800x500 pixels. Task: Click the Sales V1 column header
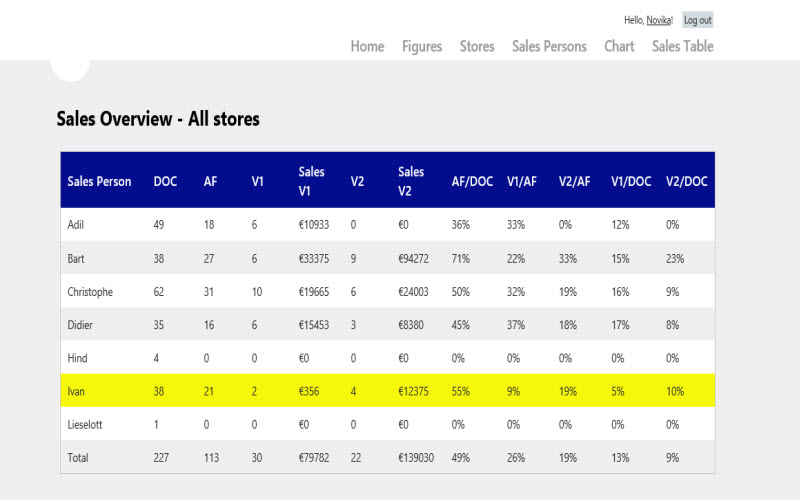(x=311, y=181)
